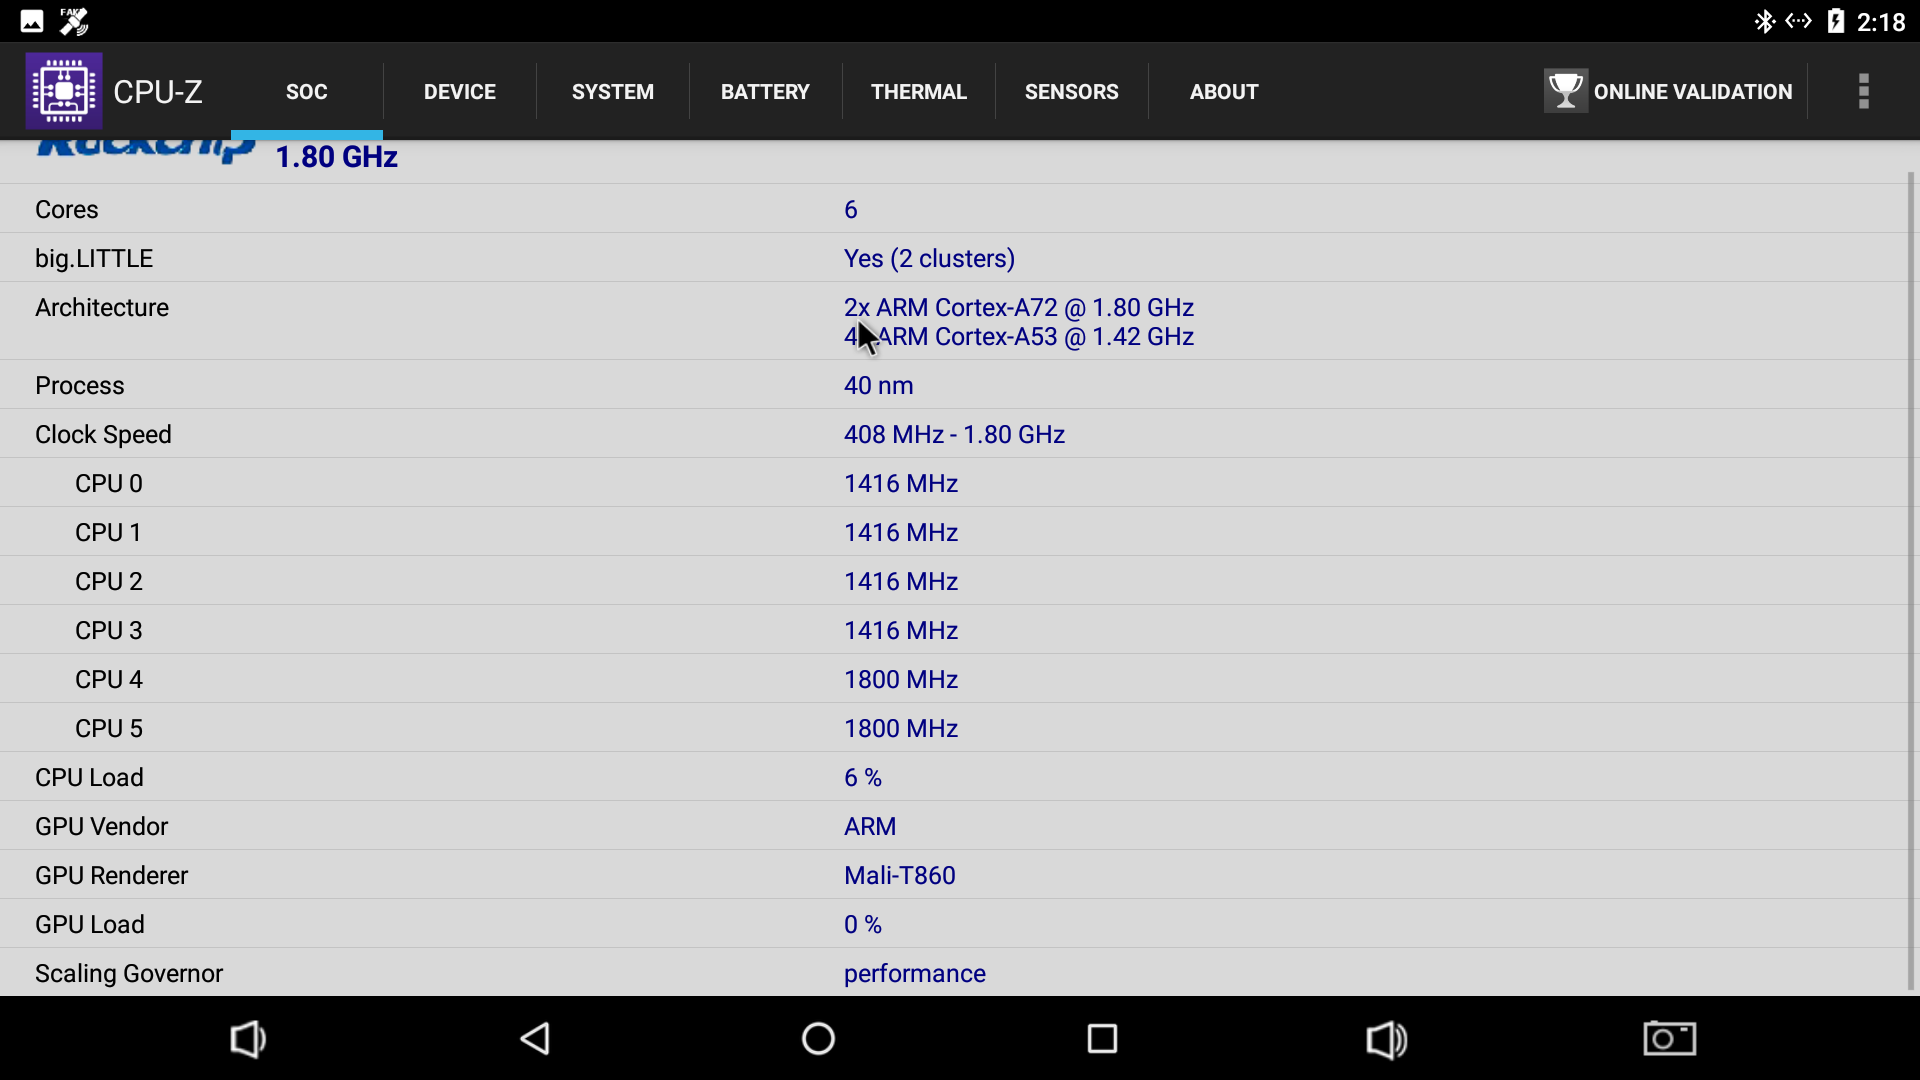Click the 1.80 GHz header value

click(x=336, y=157)
